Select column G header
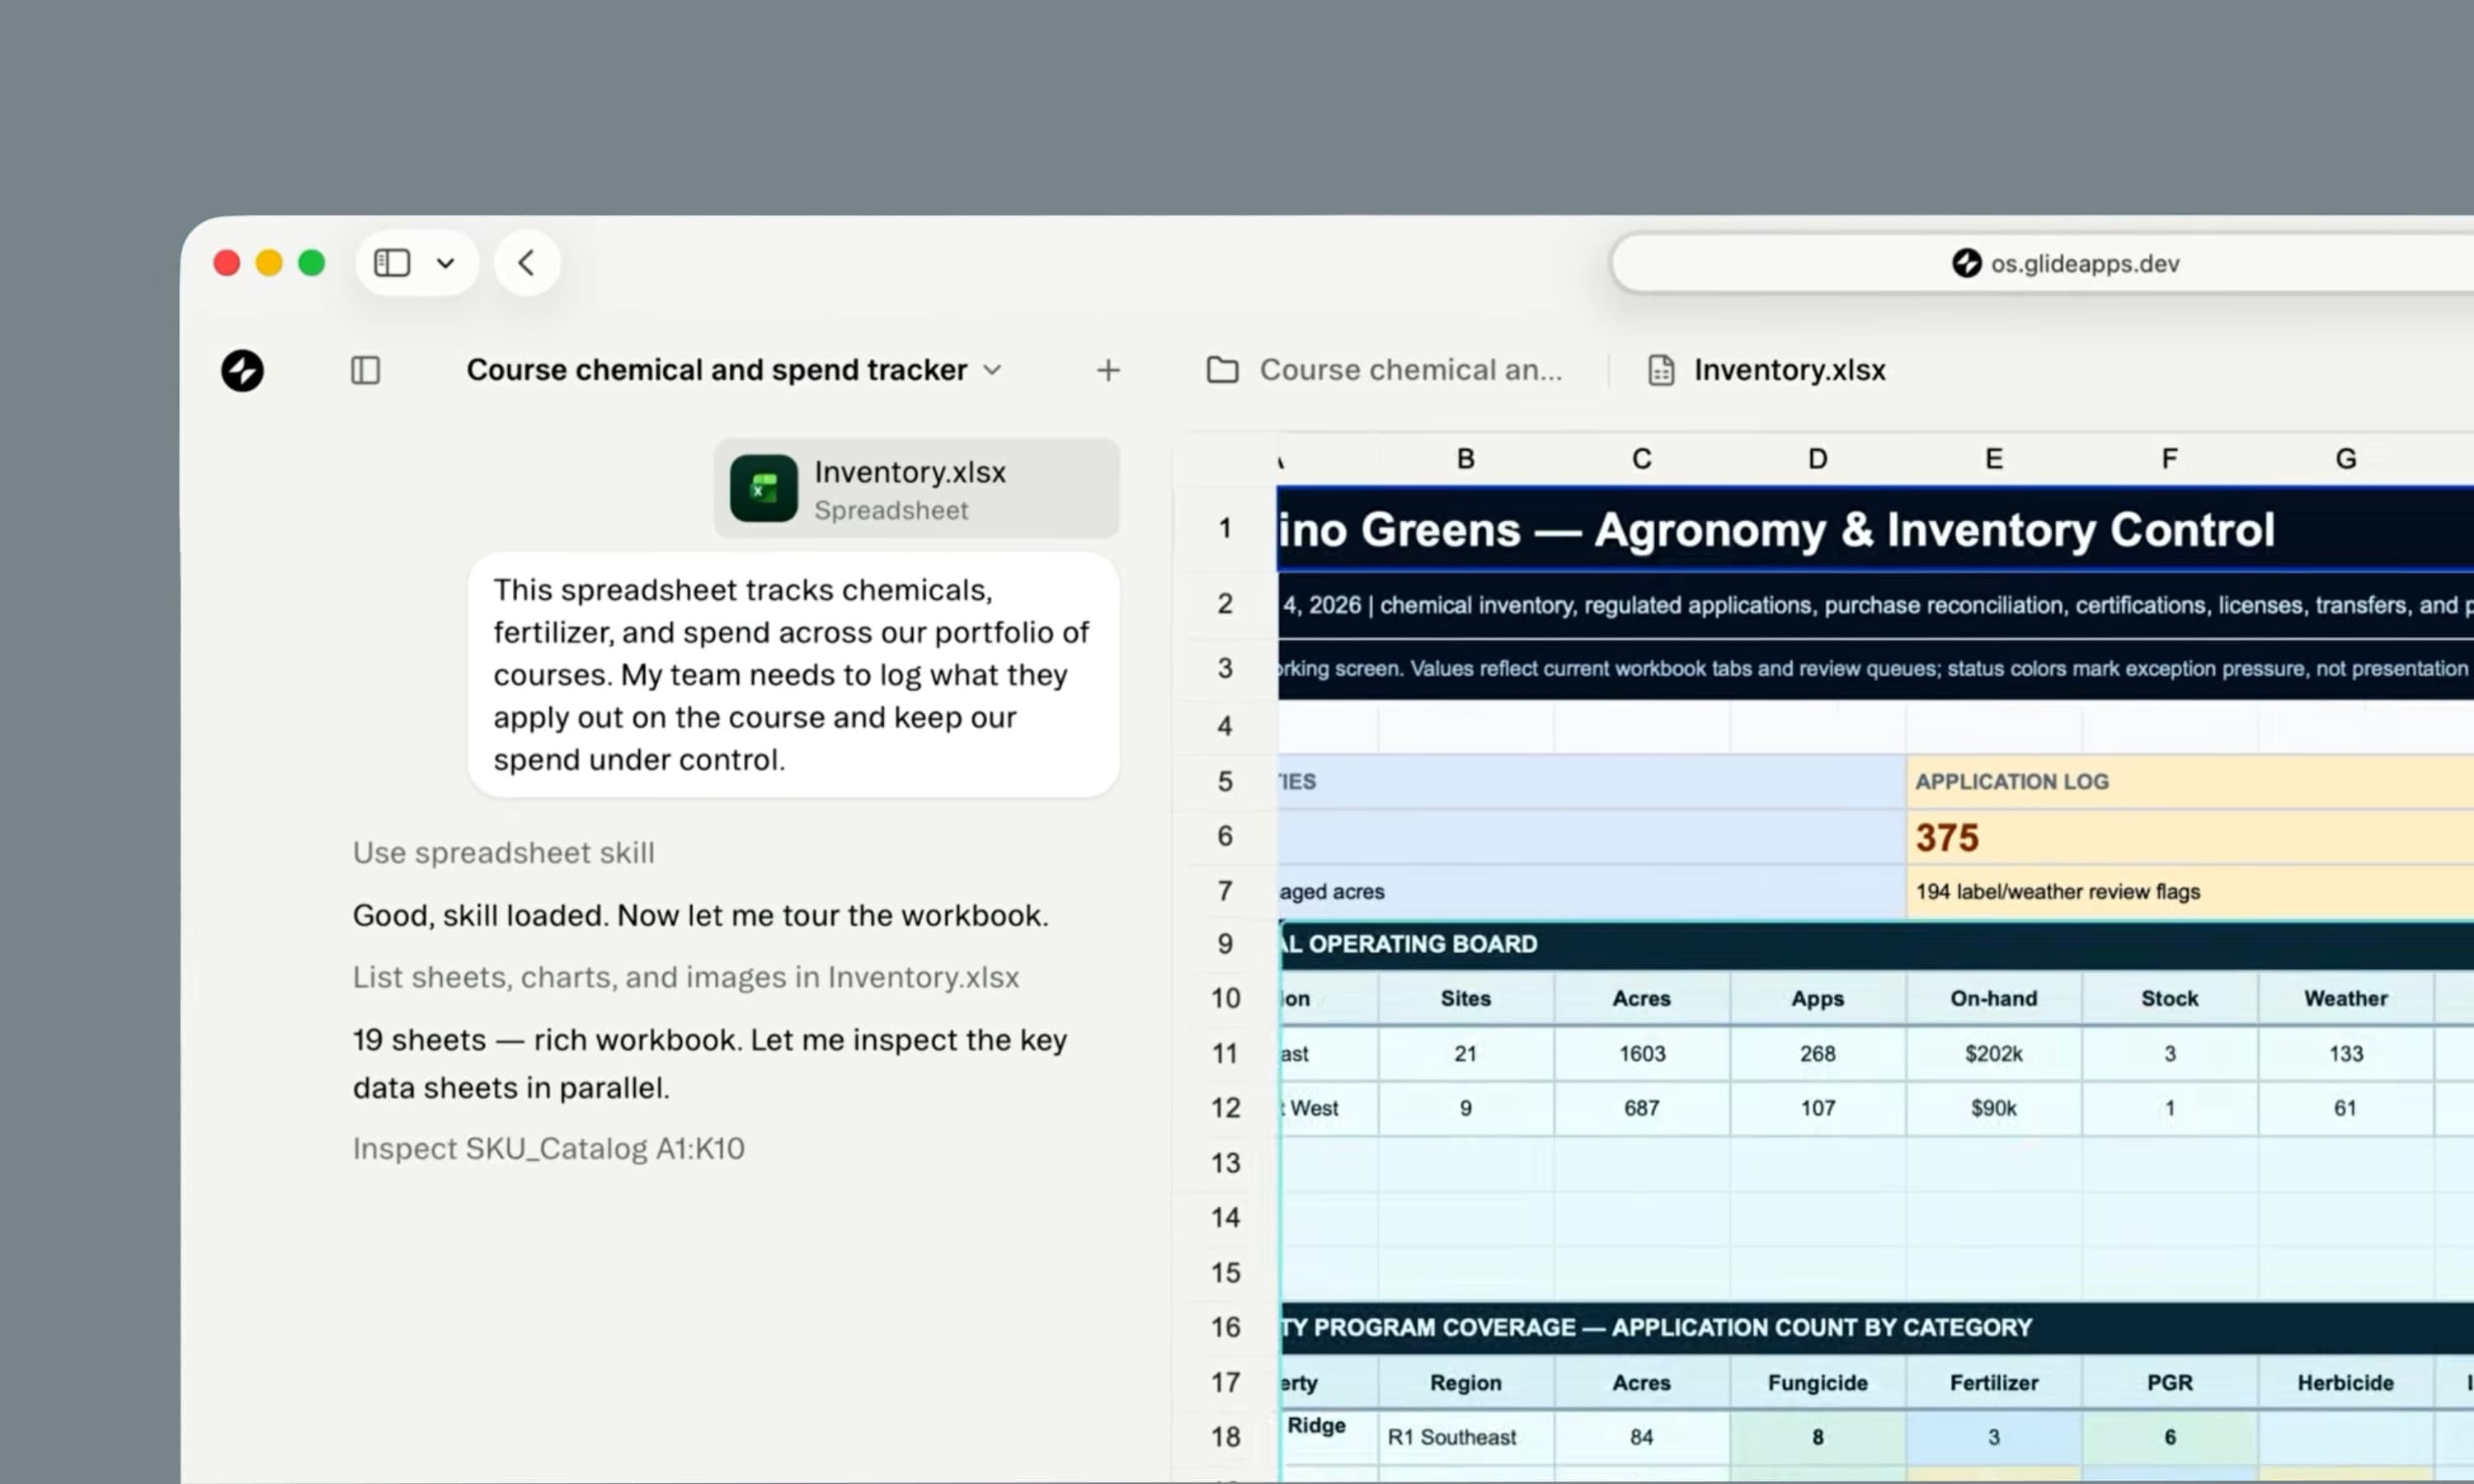This screenshot has width=2474, height=1484. point(2346,459)
